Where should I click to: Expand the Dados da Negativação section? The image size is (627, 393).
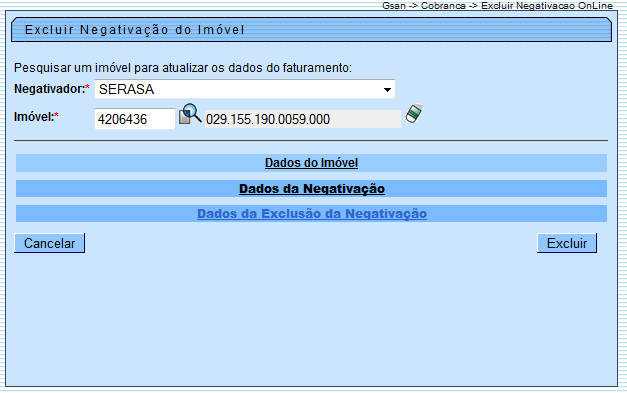coord(312,189)
